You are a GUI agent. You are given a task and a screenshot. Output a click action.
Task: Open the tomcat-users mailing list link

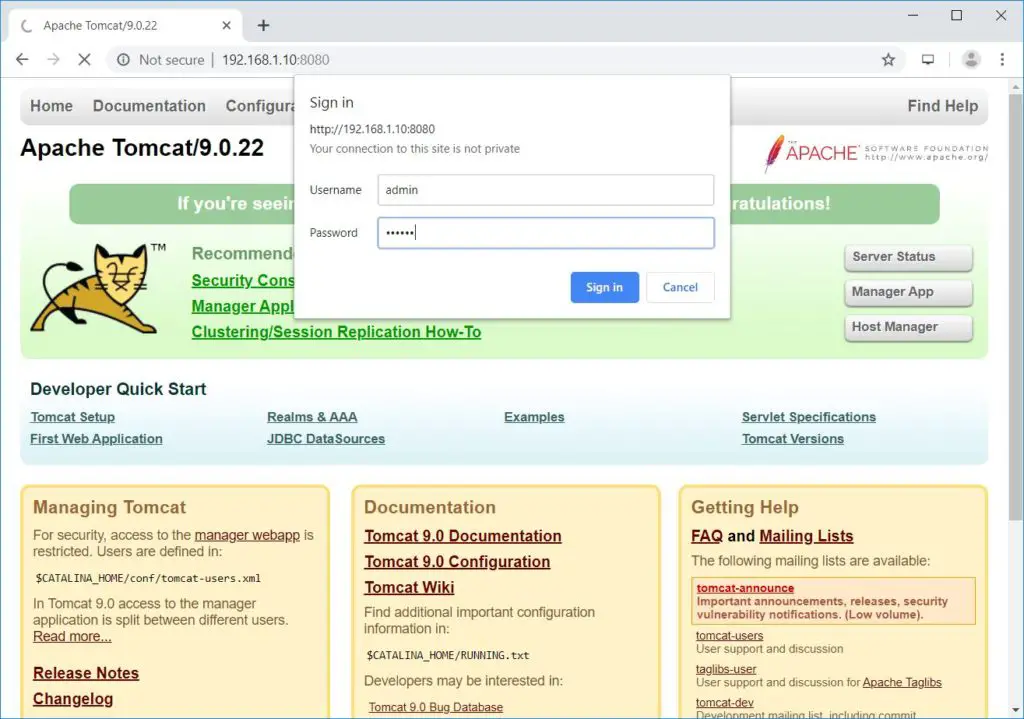tap(729, 635)
